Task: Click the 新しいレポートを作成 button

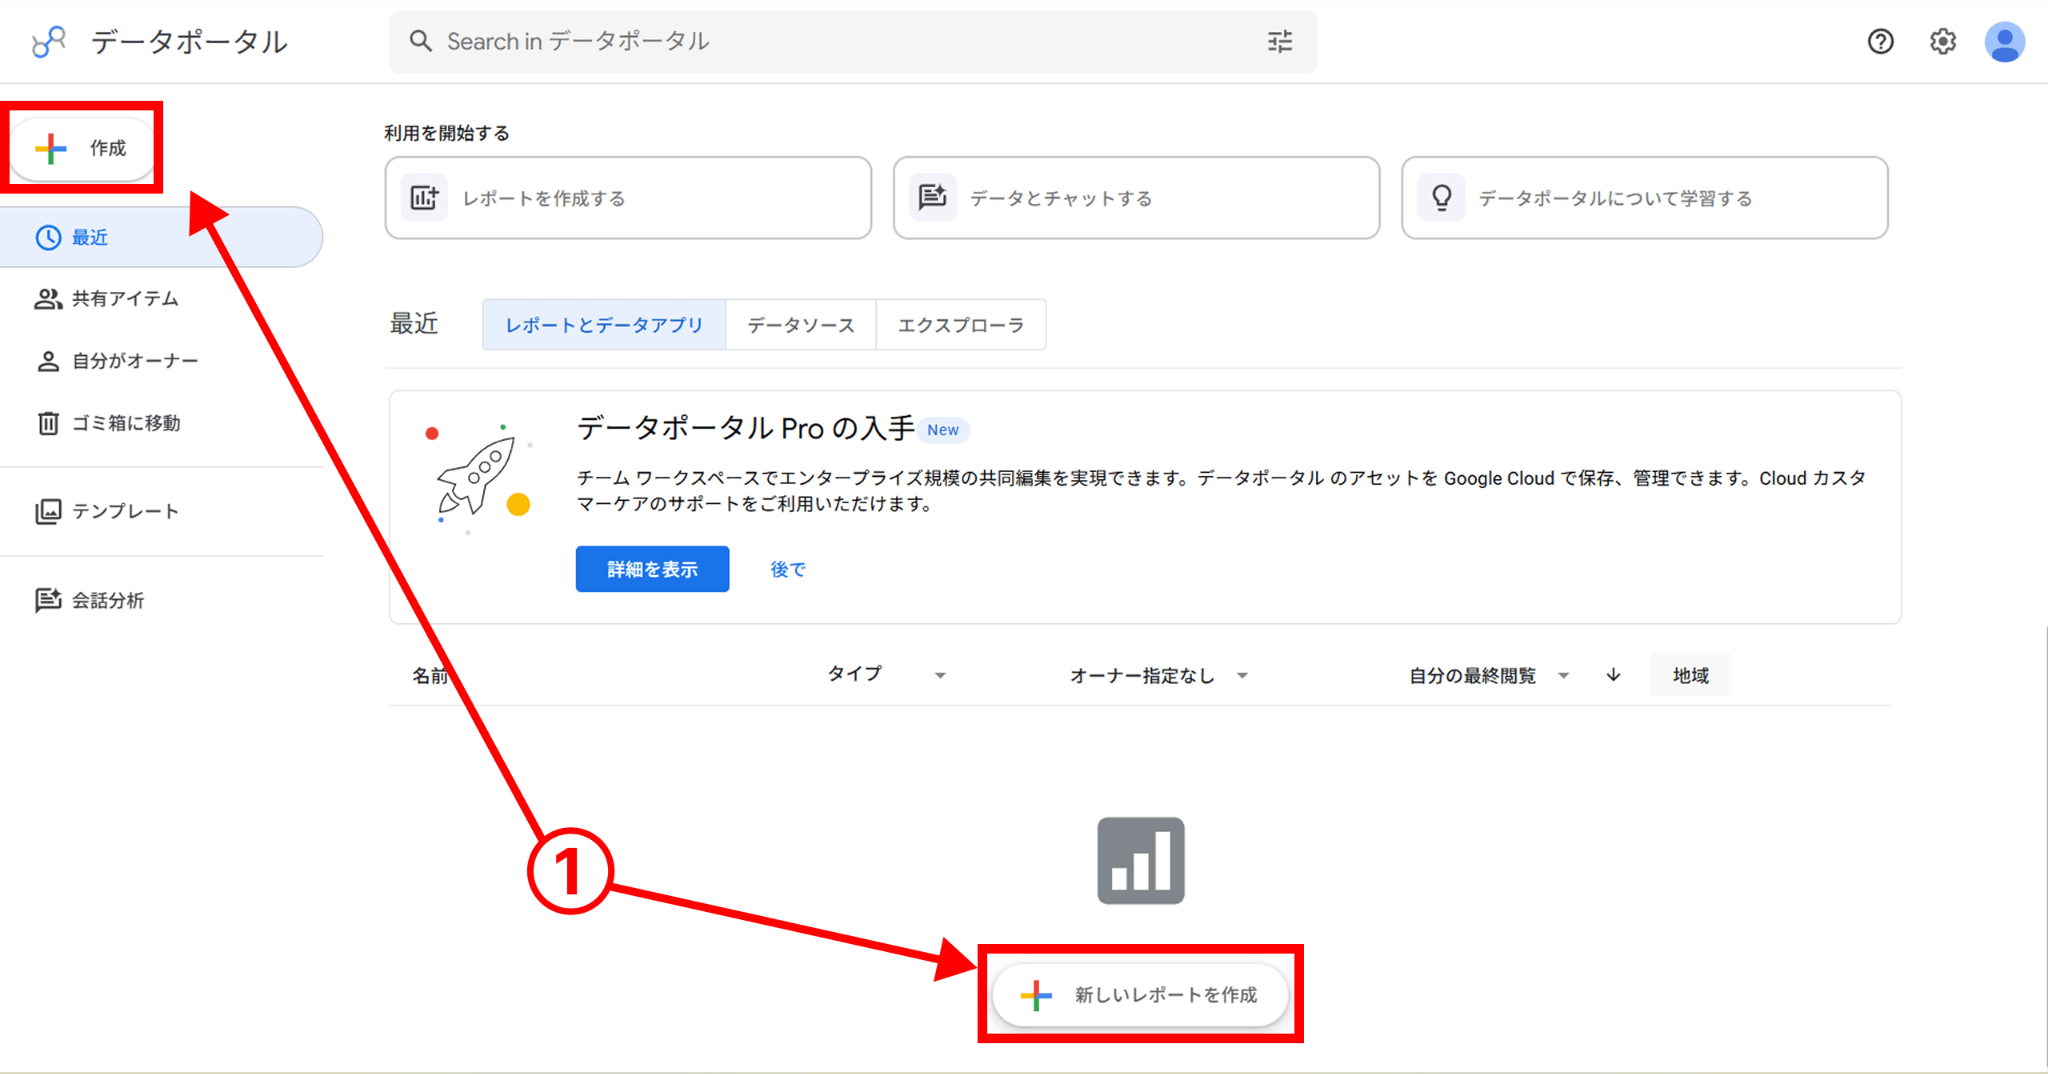Action: click(1140, 994)
